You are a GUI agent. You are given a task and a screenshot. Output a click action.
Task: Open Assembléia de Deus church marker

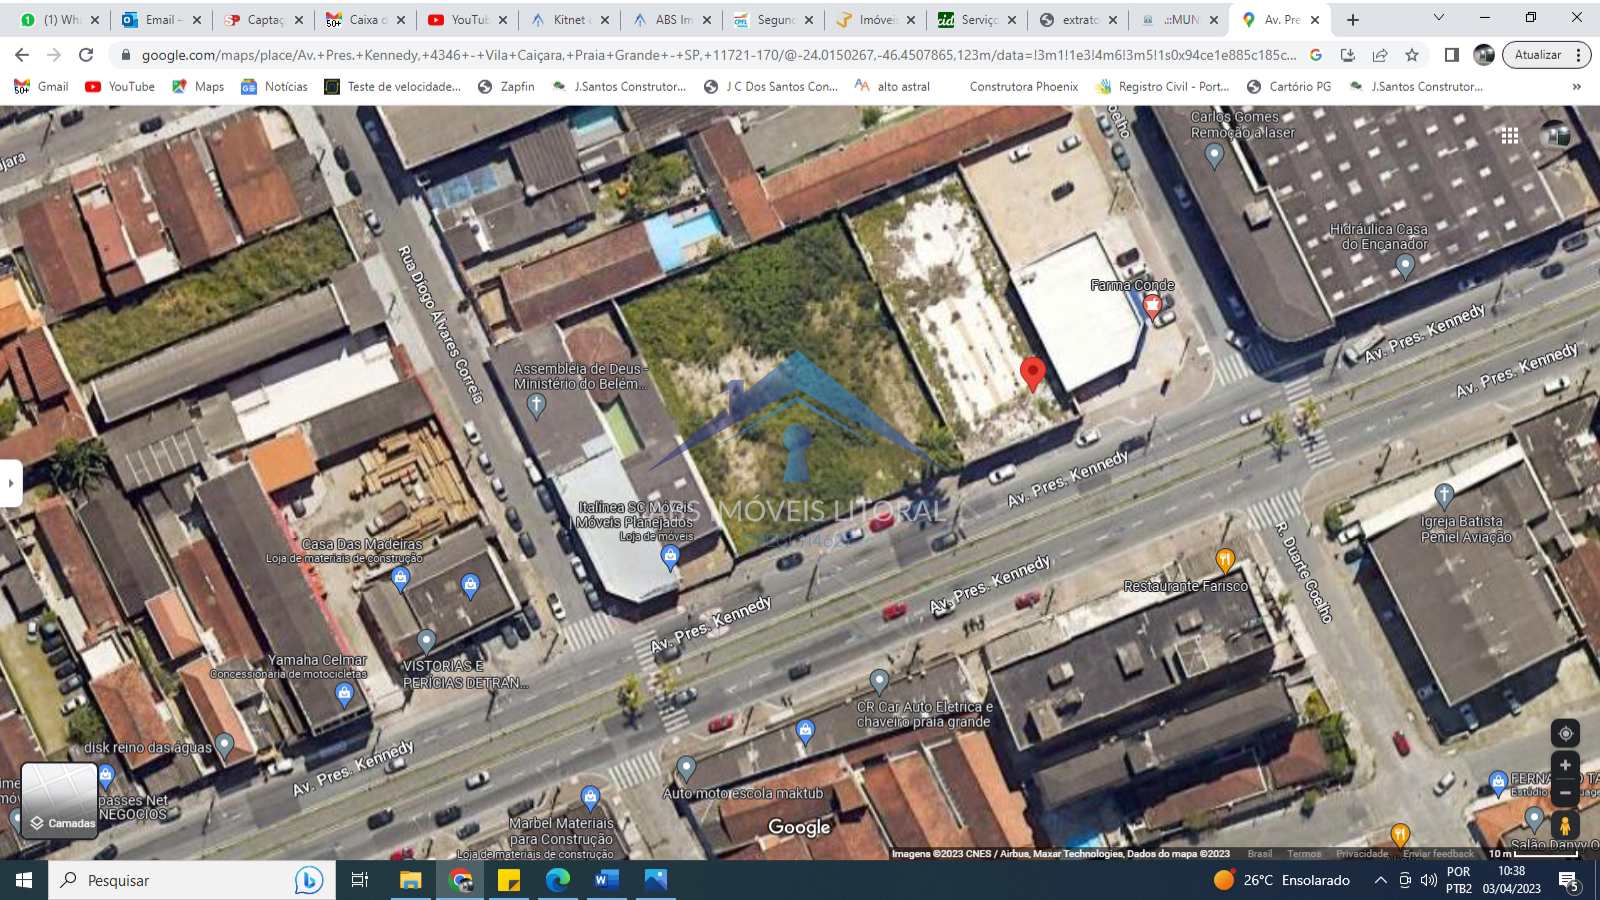coord(536,404)
